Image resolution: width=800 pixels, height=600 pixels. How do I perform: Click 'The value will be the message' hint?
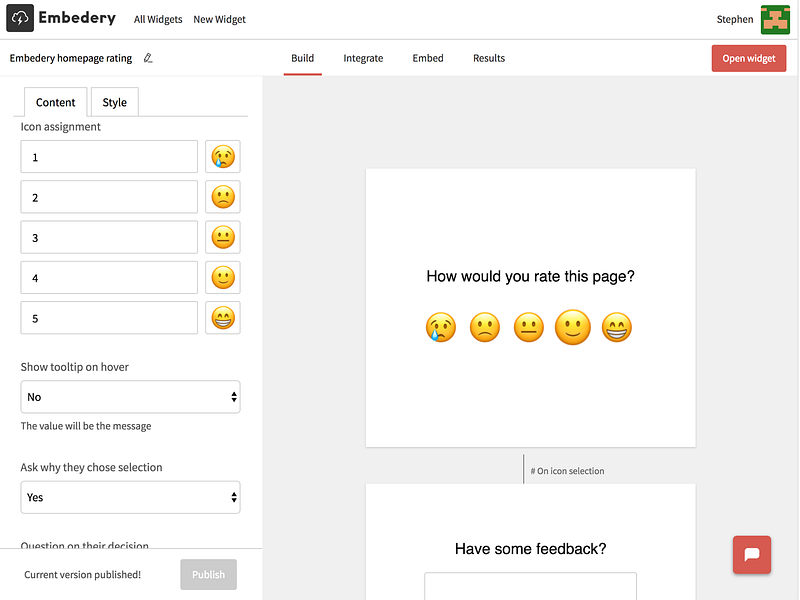coord(86,426)
